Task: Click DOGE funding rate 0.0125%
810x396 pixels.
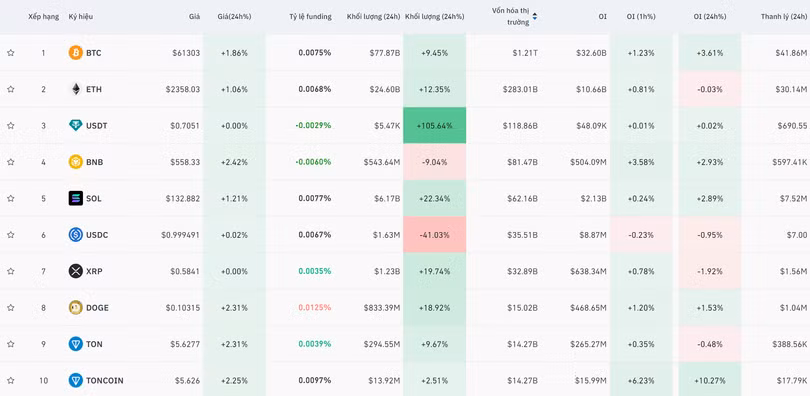Action: coord(315,308)
